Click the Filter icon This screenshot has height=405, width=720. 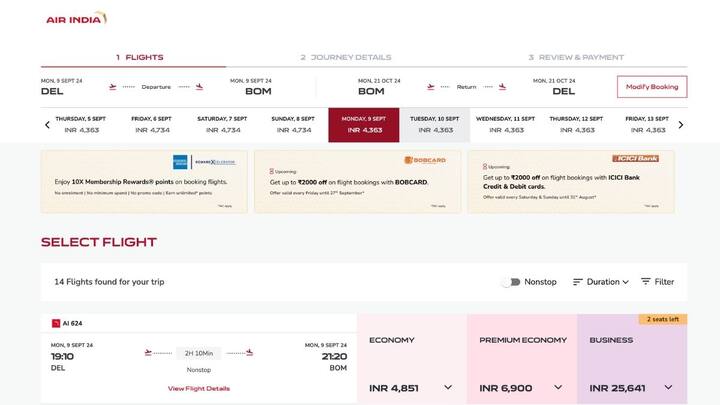pyautogui.click(x=646, y=282)
